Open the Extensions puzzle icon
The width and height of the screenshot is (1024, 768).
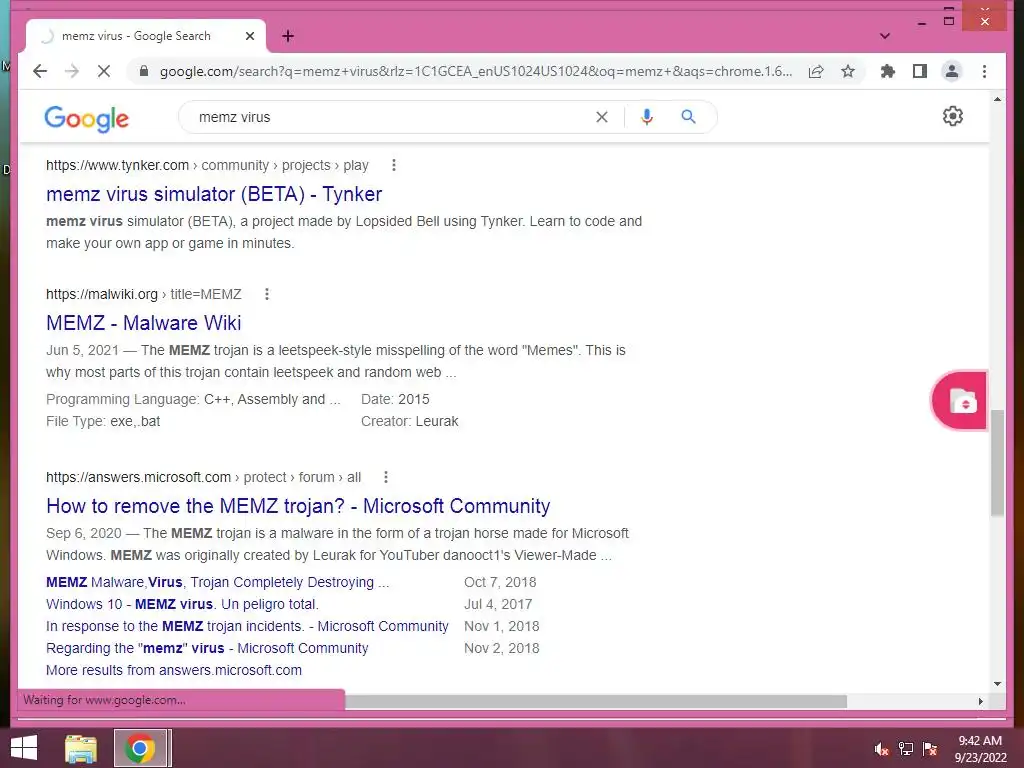(888, 71)
